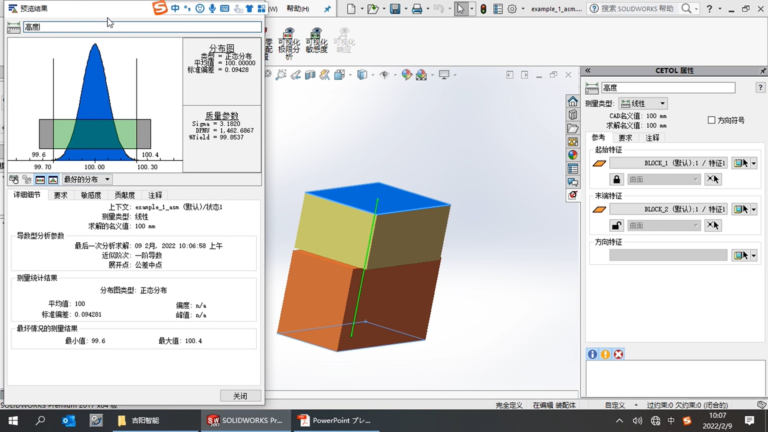
Task: Click the 可视化极限分析 tool icon
Action: pos(289,43)
